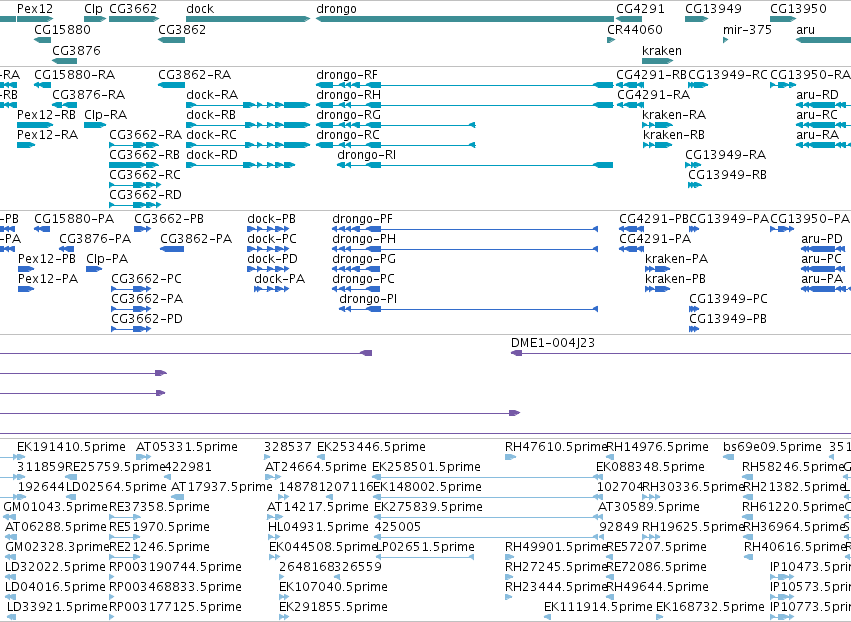Click transcript label 'kraken-RA'
The image size is (851, 622).
click(674, 115)
